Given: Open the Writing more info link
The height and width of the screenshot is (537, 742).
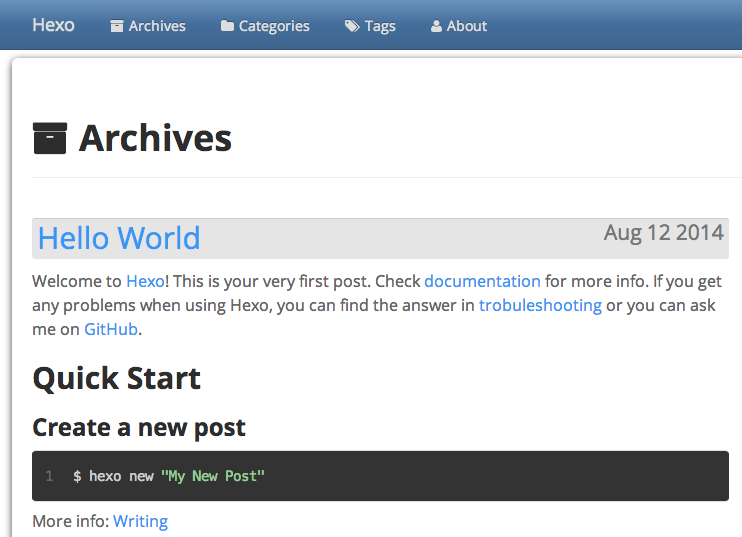Looking at the screenshot, I should (141, 521).
